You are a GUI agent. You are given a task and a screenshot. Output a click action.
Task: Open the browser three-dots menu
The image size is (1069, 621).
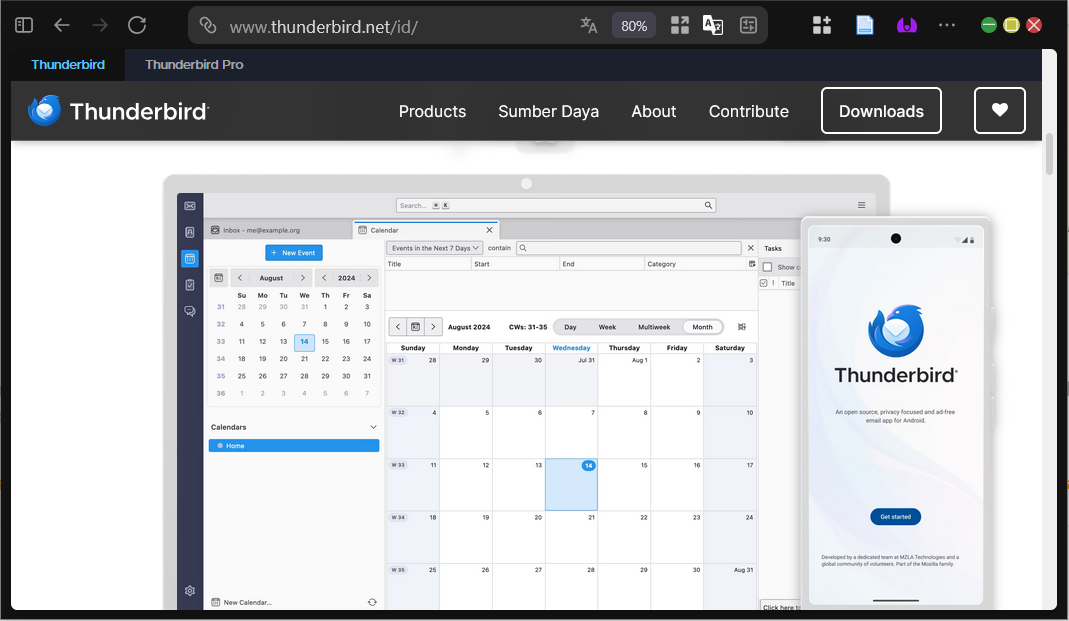click(947, 25)
